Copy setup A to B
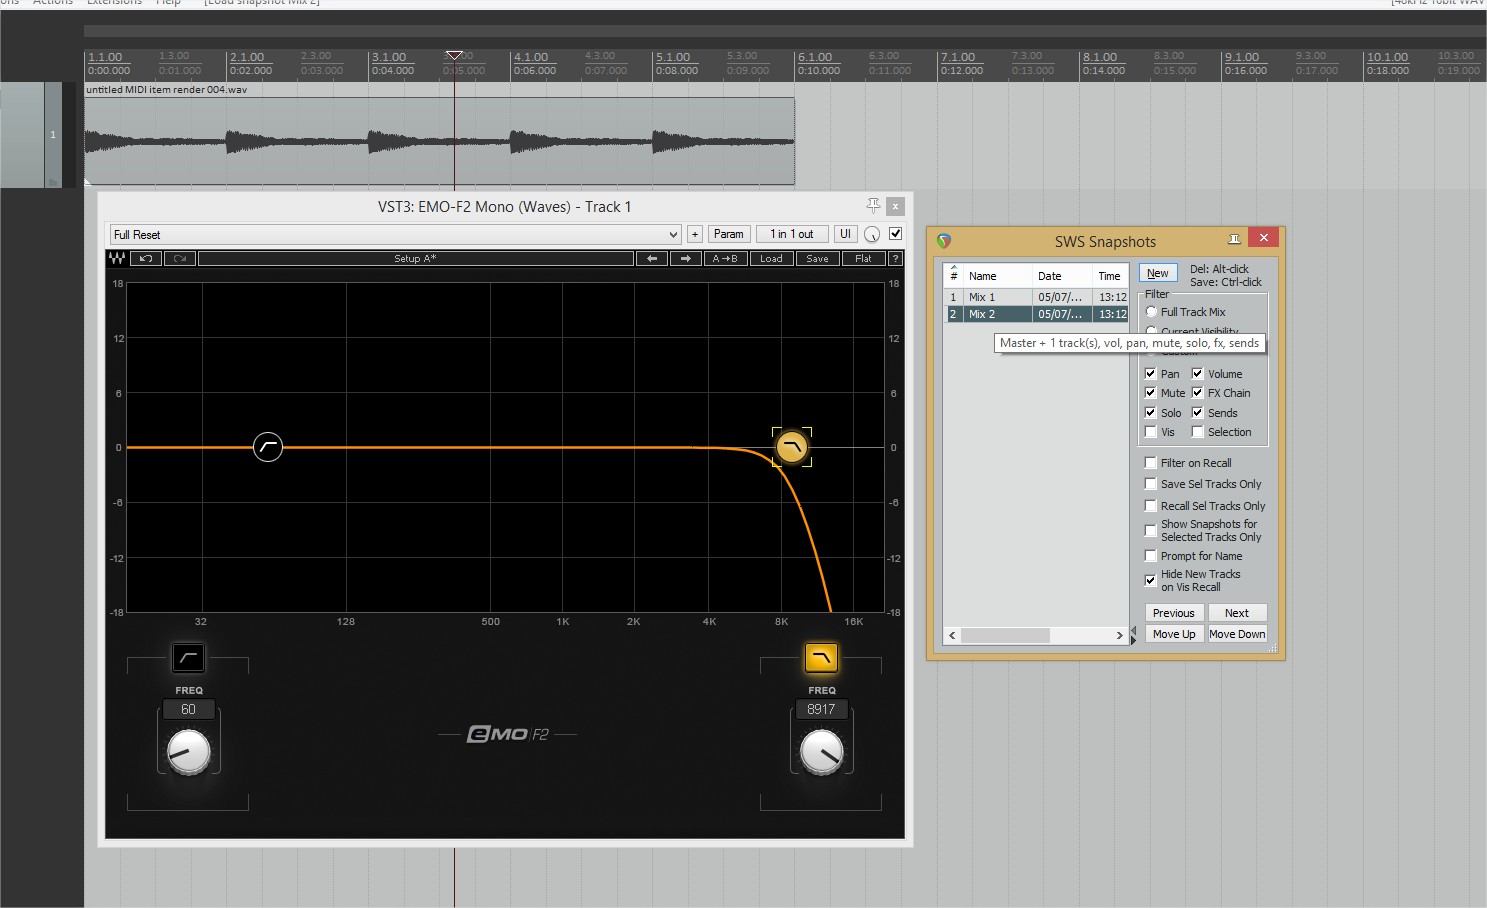Image resolution: width=1487 pixels, height=908 pixels. pyautogui.click(x=725, y=258)
